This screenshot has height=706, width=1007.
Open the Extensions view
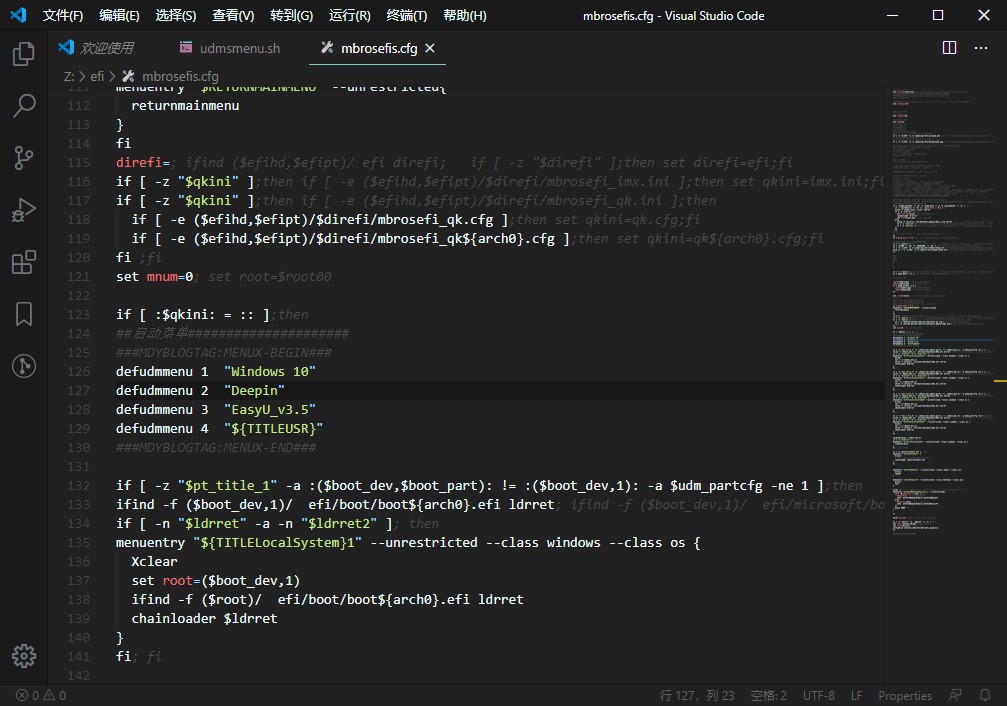pos(24,262)
